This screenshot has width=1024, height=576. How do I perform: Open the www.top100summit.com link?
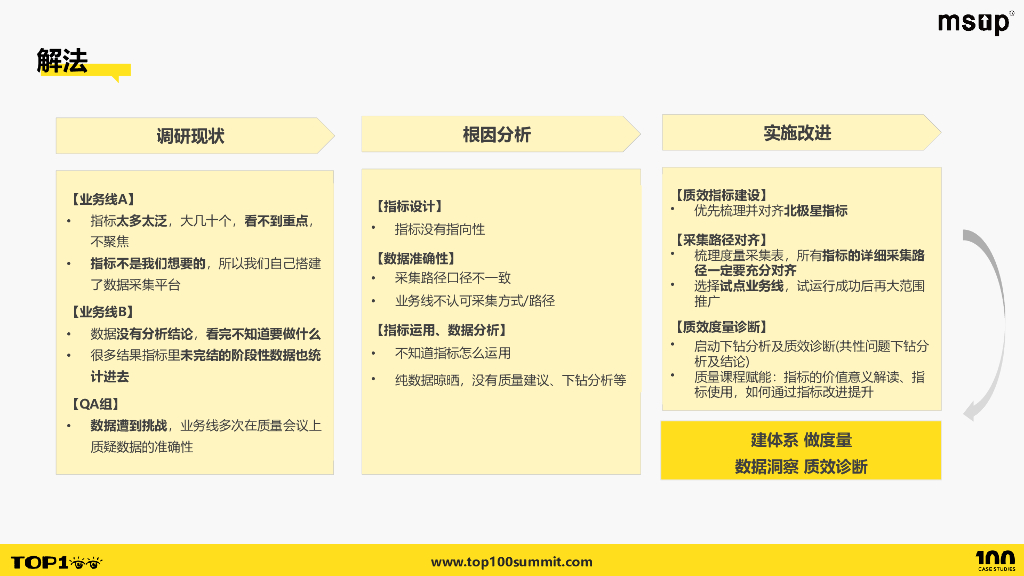pos(512,561)
